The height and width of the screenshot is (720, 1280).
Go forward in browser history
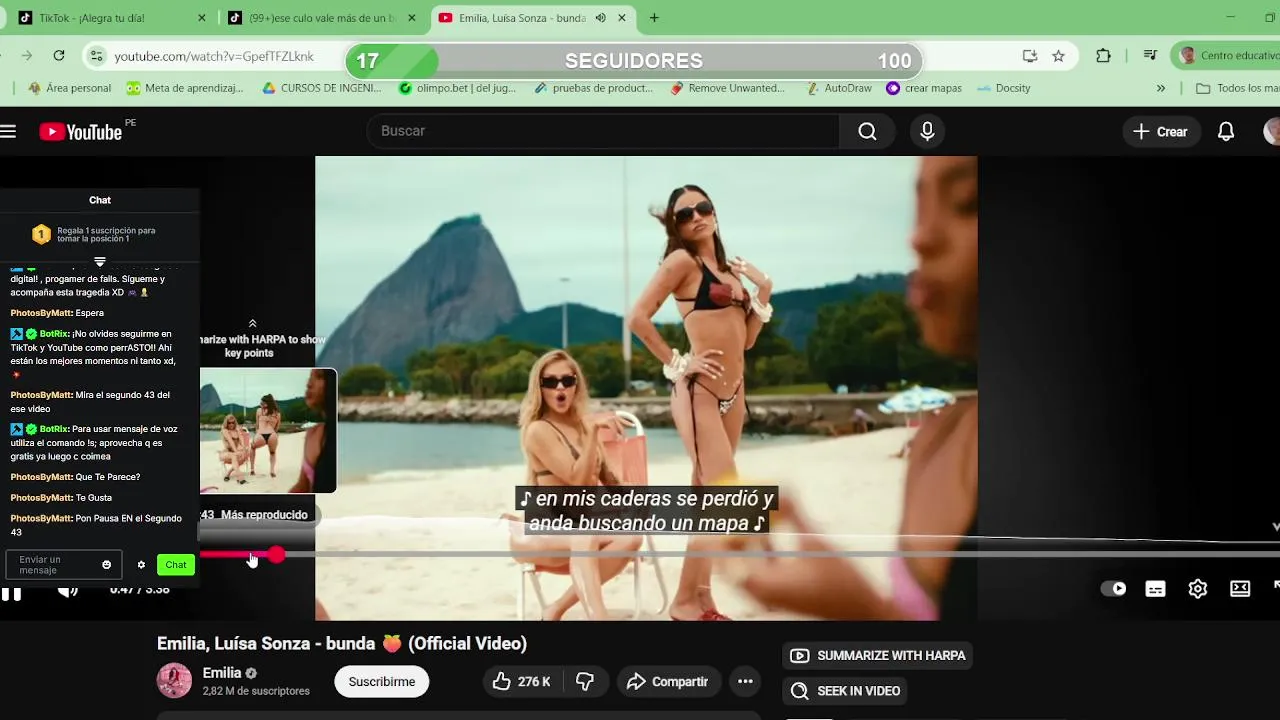(27, 56)
